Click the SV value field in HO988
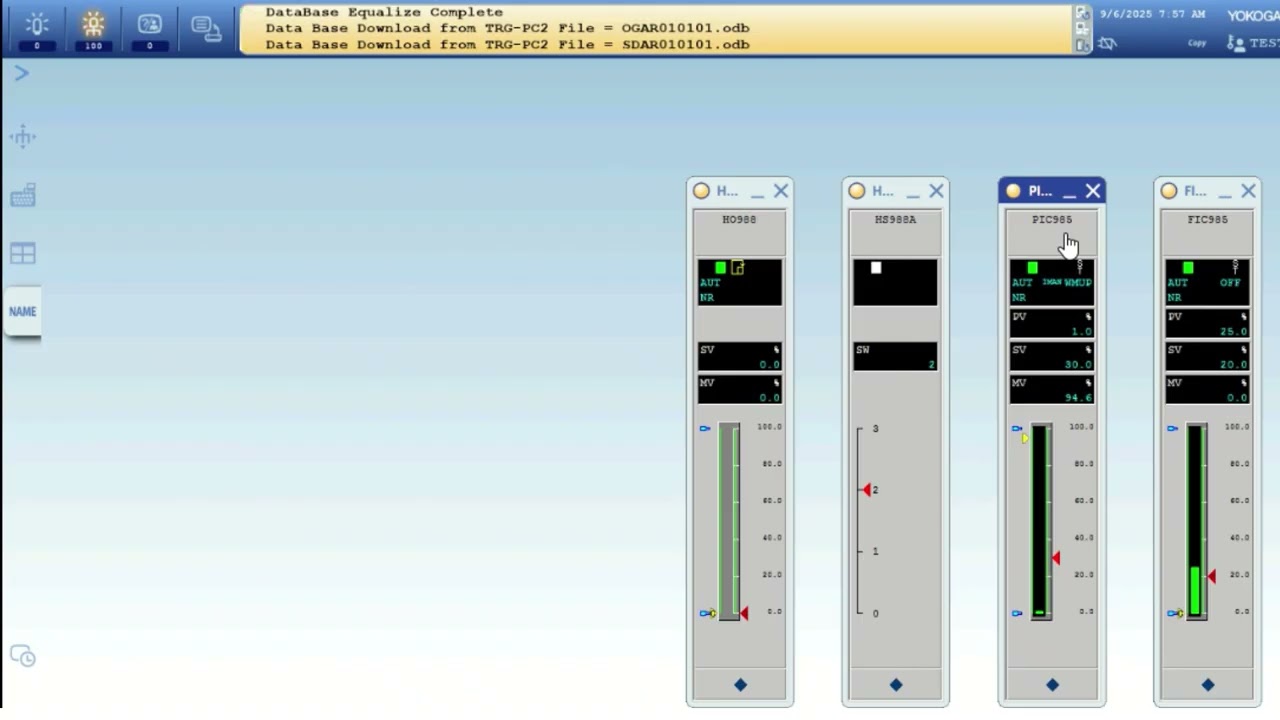 coord(740,357)
